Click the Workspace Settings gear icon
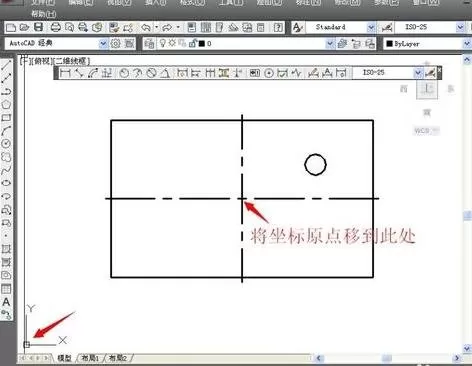Viewport: 472px width, 366px height. tap(116, 43)
